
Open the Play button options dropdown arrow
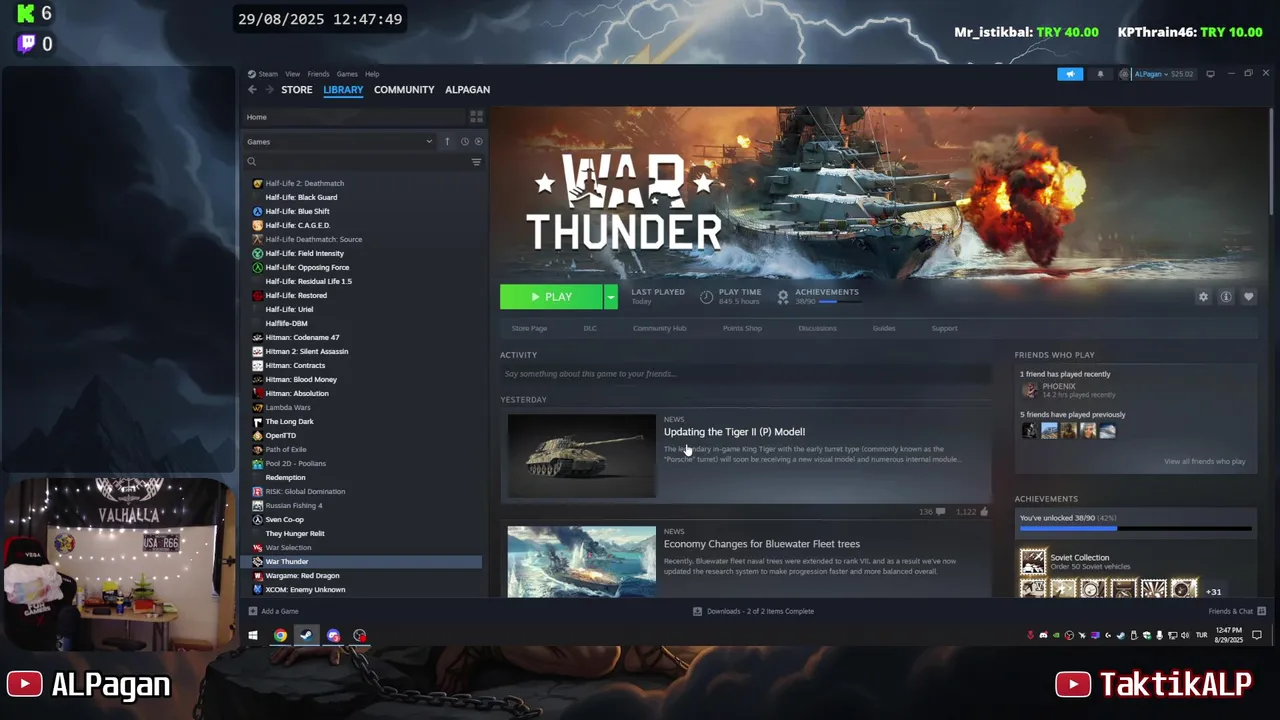pyautogui.click(x=611, y=297)
